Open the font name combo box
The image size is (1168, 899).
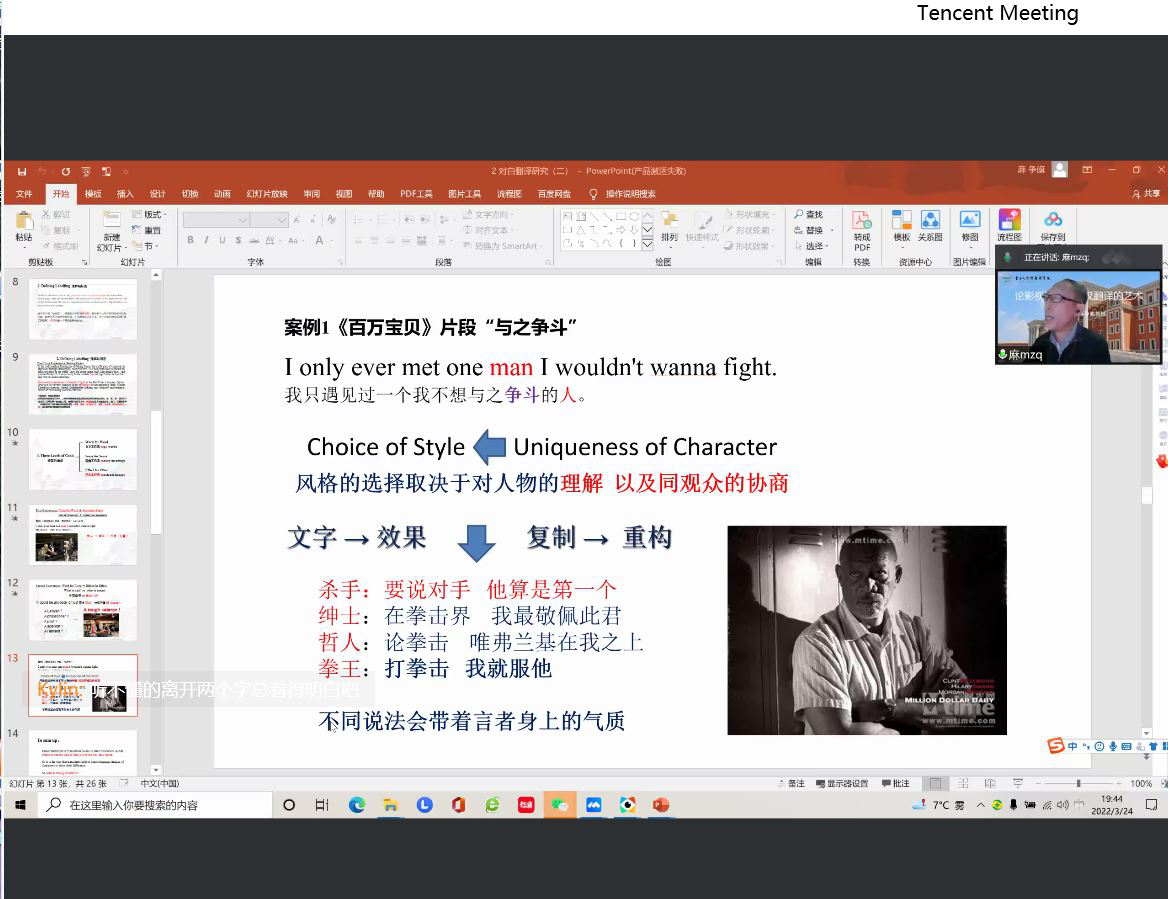point(216,220)
